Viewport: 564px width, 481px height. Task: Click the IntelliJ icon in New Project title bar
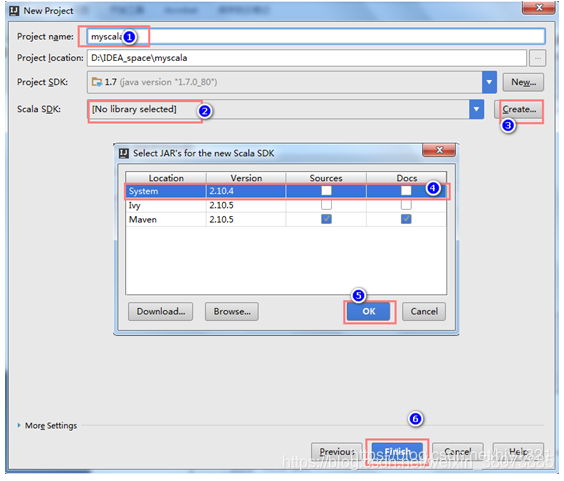pos(14,11)
